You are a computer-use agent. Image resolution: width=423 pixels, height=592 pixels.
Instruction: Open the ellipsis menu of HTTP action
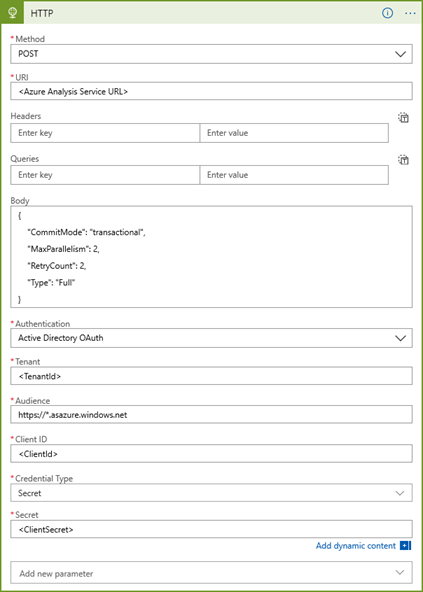pos(410,13)
